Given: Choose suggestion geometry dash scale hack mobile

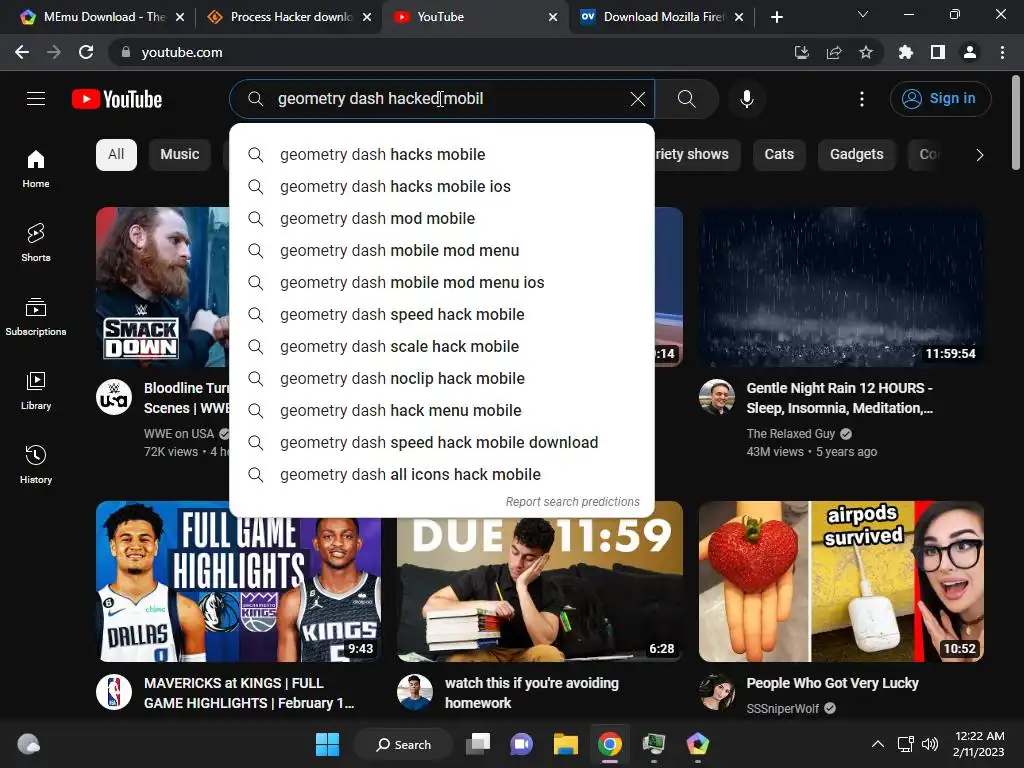Looking at the screenshot, I should click(442, 347).
